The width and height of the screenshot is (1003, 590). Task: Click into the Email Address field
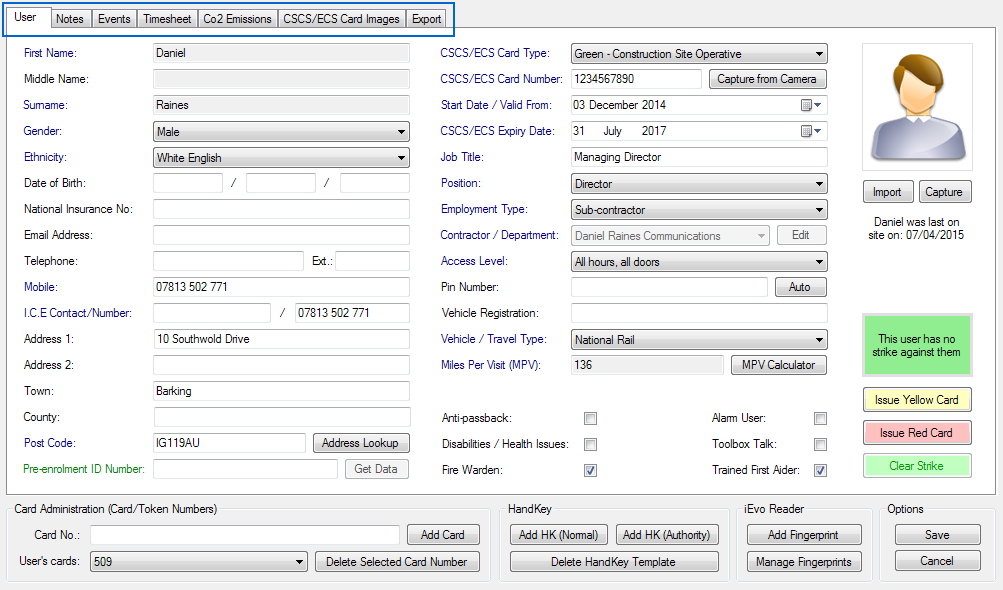pyautogui.click(x=281, y=235)
